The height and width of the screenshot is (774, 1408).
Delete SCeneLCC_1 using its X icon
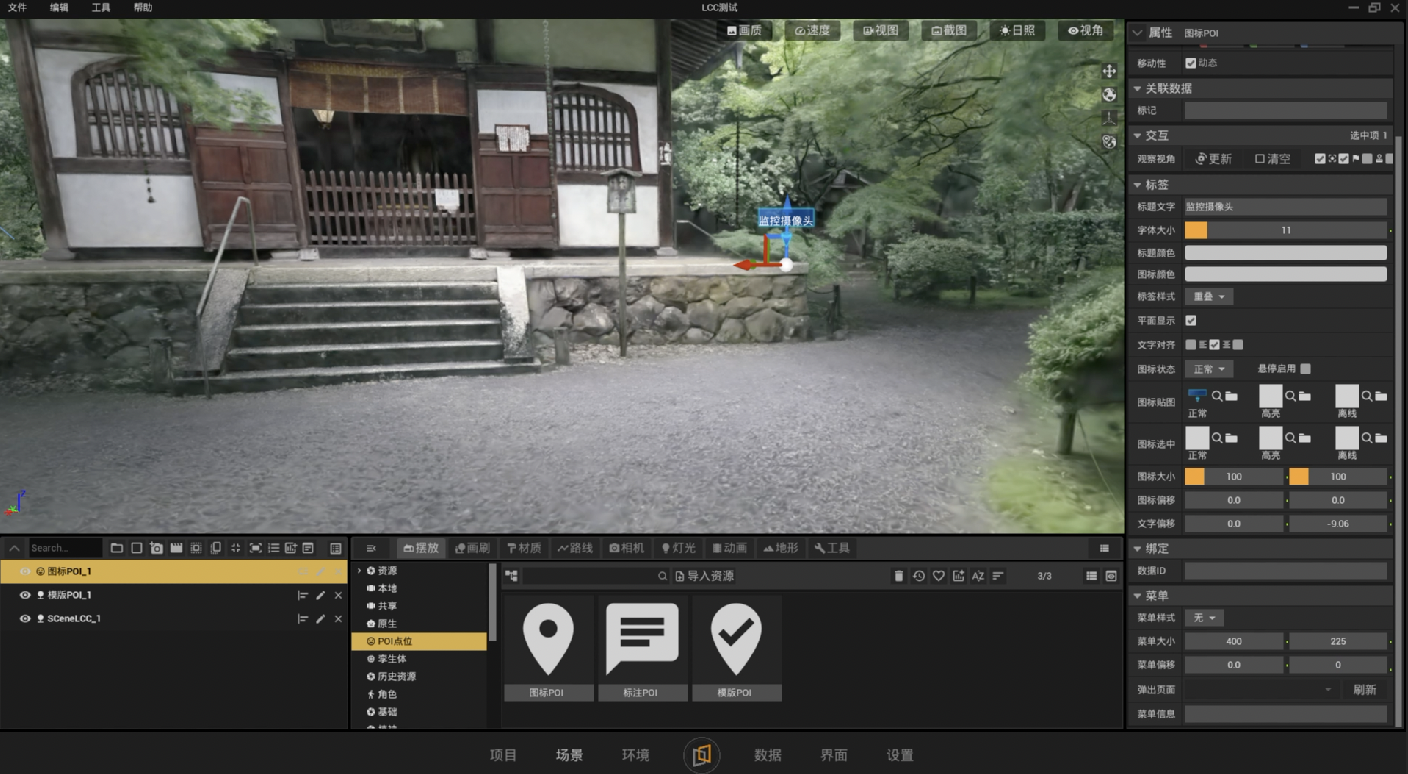(x=338, y=619)
